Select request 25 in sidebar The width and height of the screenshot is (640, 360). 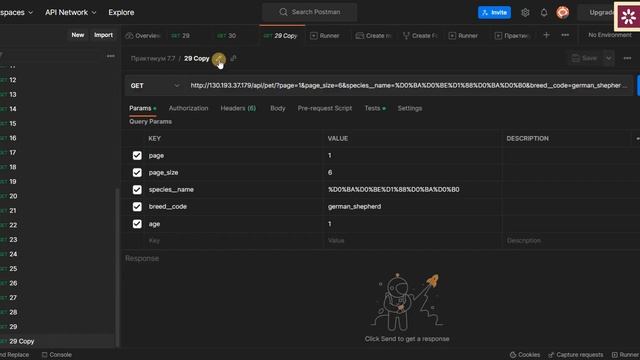(13, 269)
